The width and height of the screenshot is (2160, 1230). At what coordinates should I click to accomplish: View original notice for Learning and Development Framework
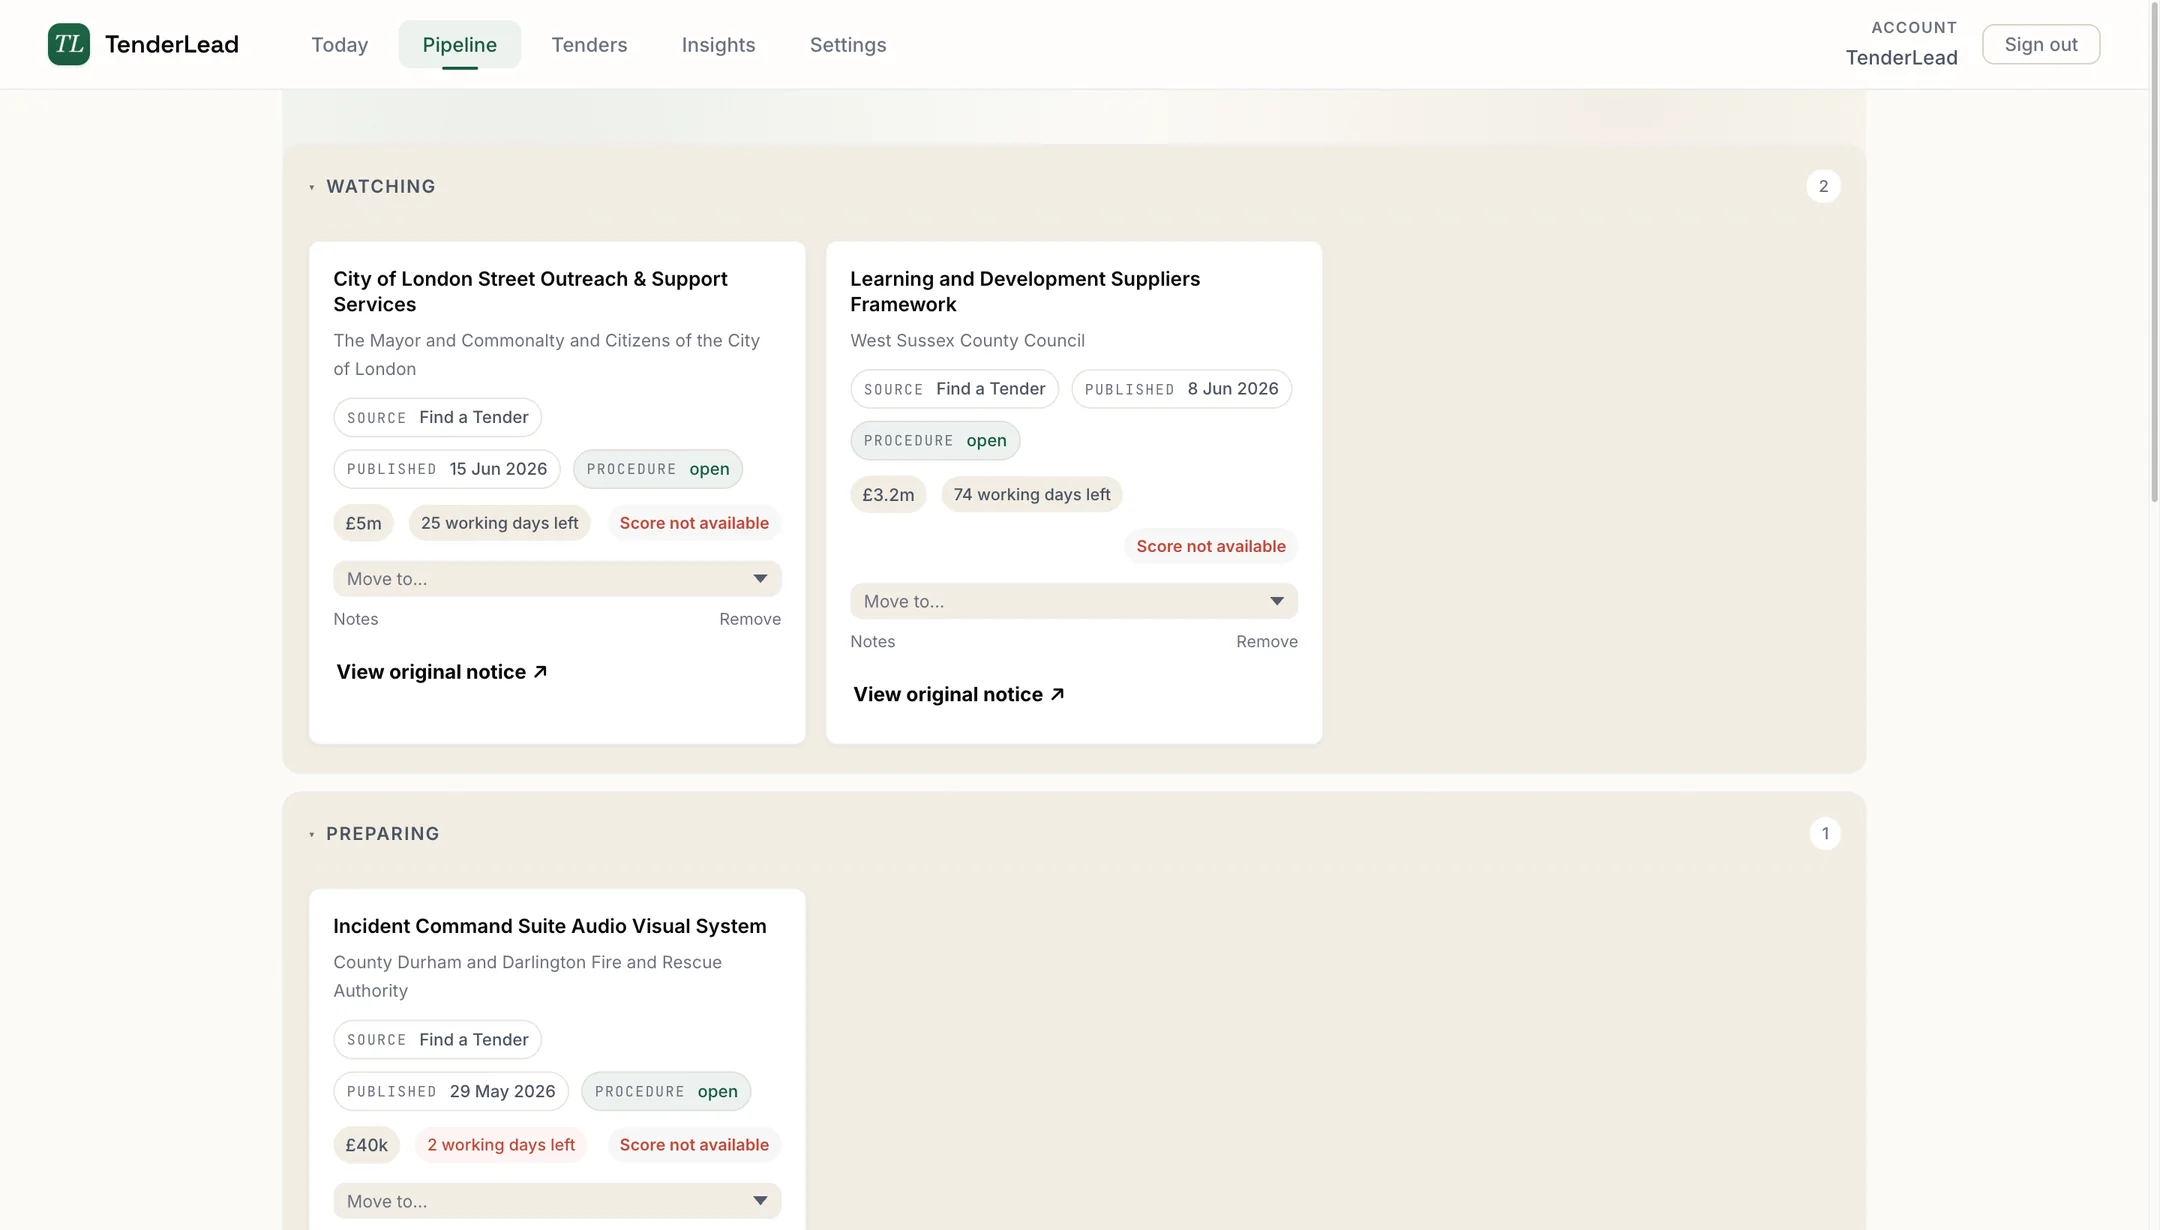[959, 694]
